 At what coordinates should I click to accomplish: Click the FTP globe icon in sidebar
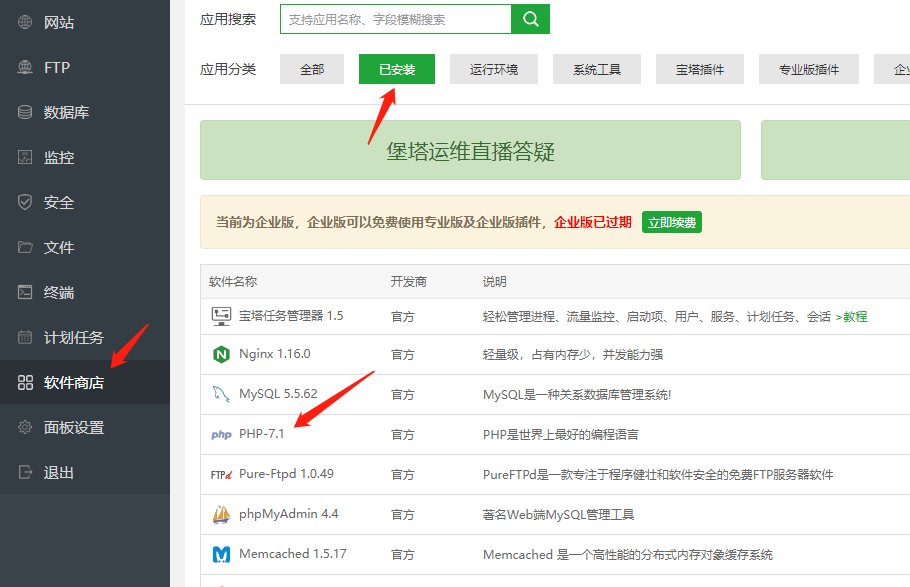pyautogui.click(x=25, y=67)
